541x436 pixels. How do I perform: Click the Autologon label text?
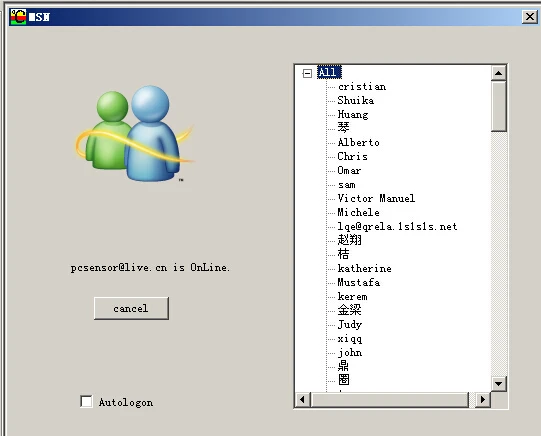126,403
